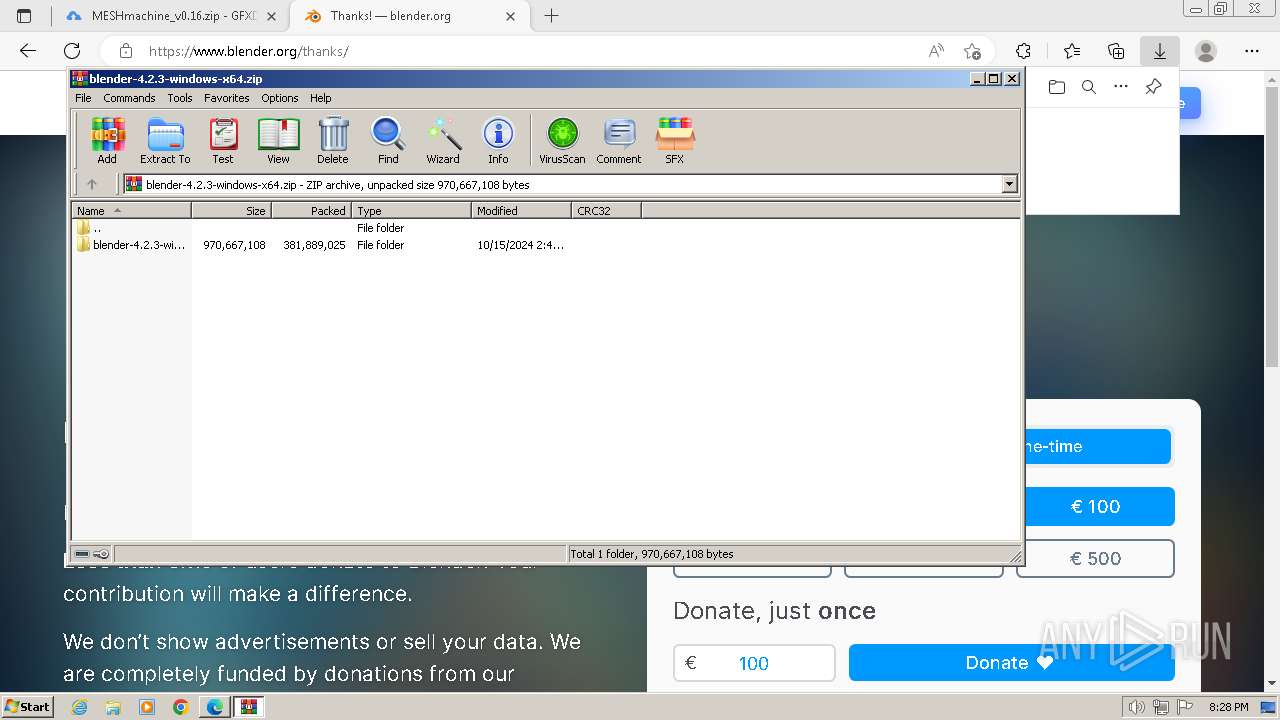Pin the downloads panel
The height and width of the screenshot is (720, 1280).
1153,87
